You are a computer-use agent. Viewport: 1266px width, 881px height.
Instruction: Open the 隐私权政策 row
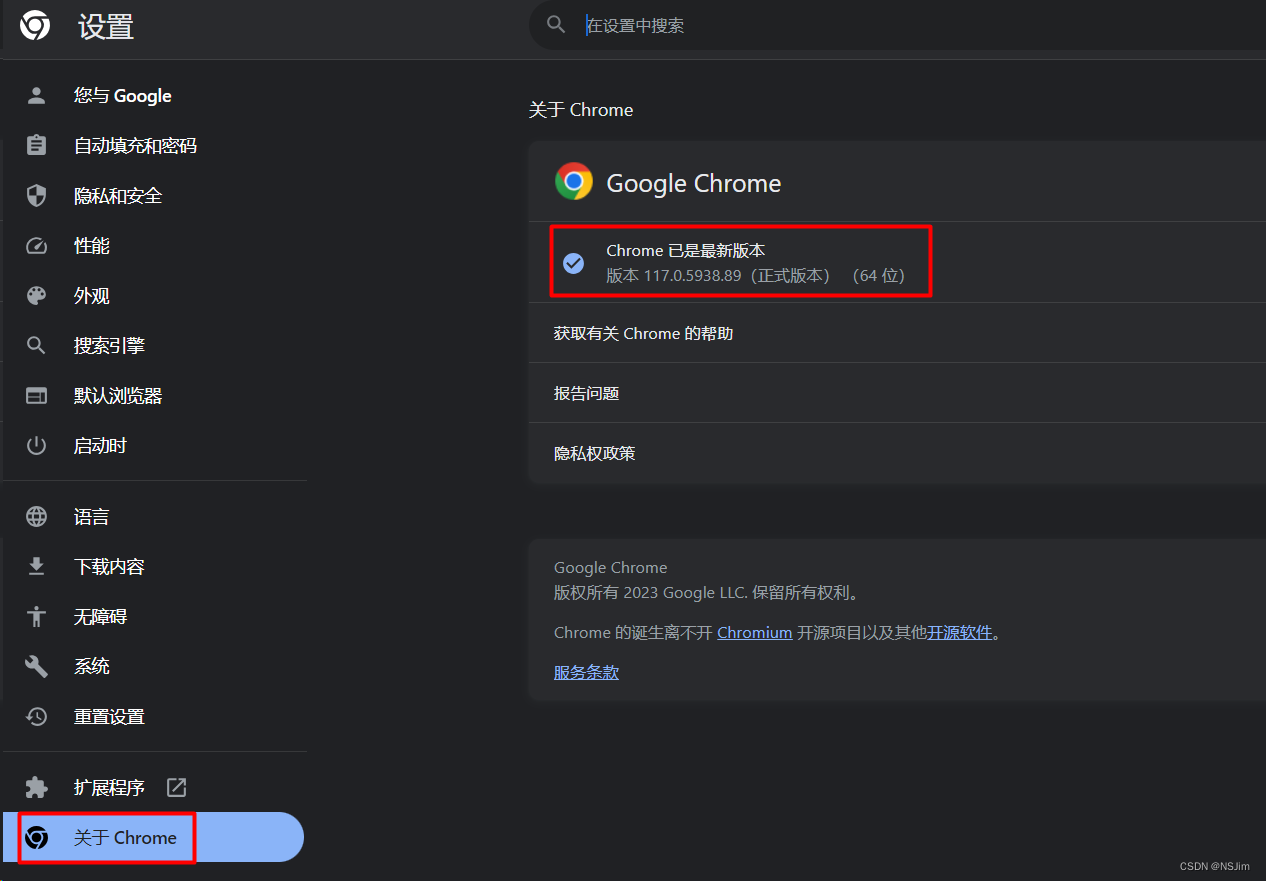897,453
